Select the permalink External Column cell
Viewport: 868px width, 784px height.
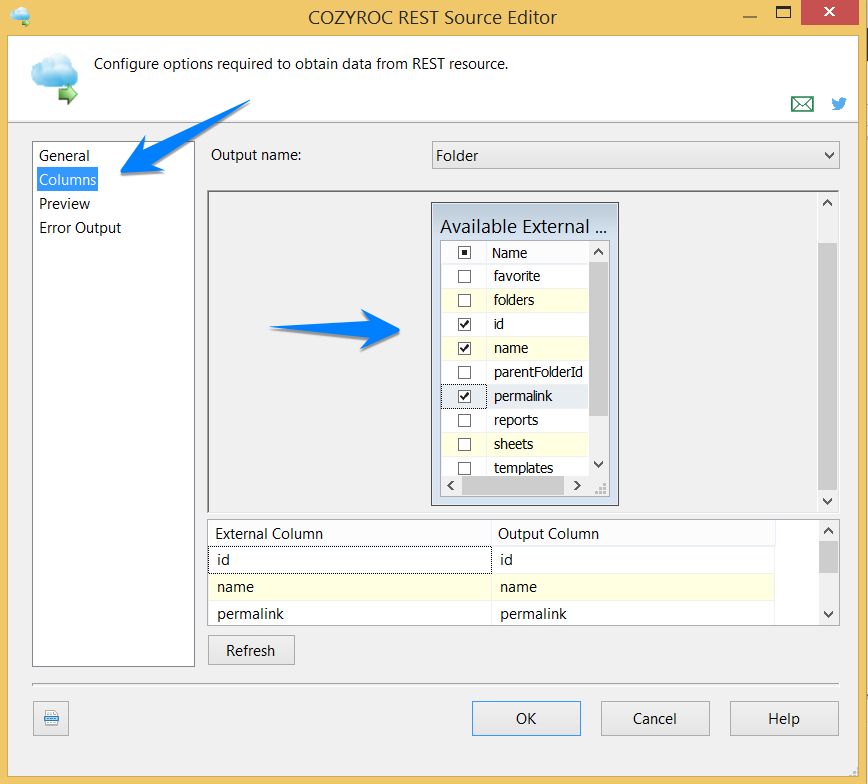(350, 613)
